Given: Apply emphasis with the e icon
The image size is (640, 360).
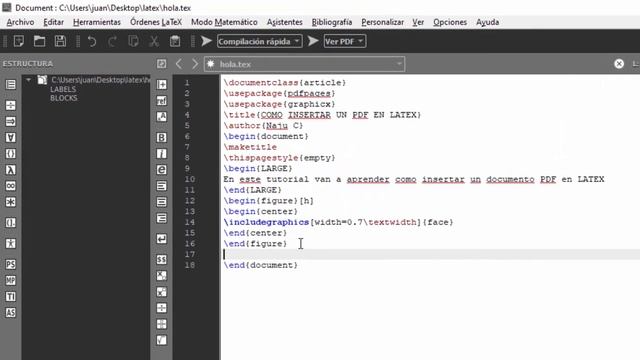Looking at the screenshot, I should (x=162, y=170).
